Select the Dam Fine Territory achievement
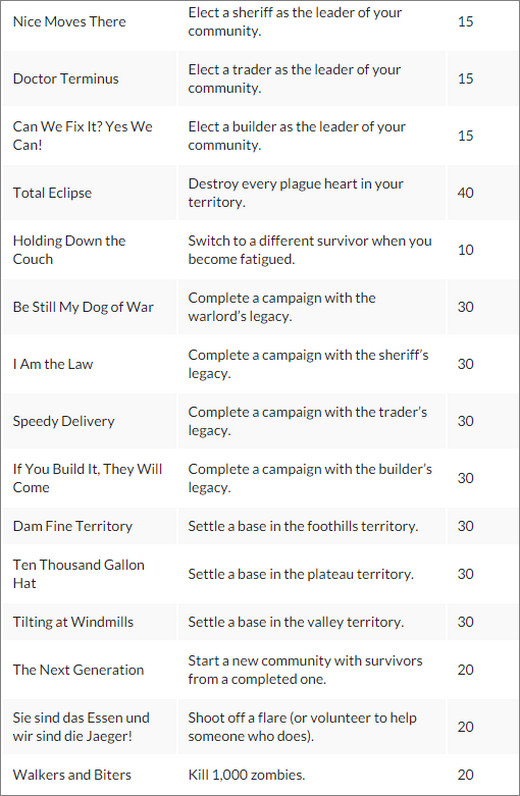 [73, 526]
